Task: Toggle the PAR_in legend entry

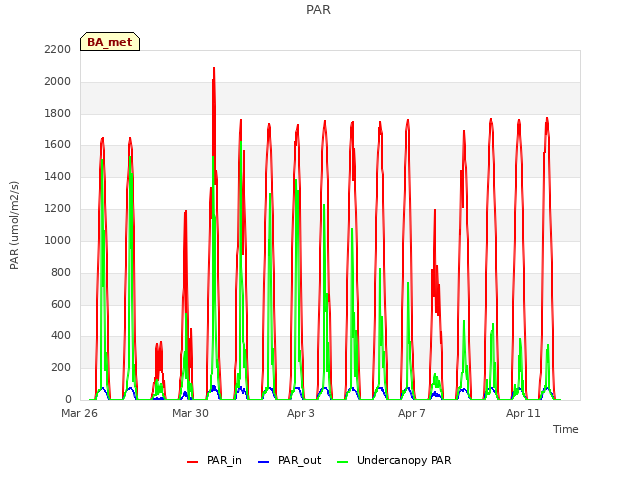Action: point(214,460)
